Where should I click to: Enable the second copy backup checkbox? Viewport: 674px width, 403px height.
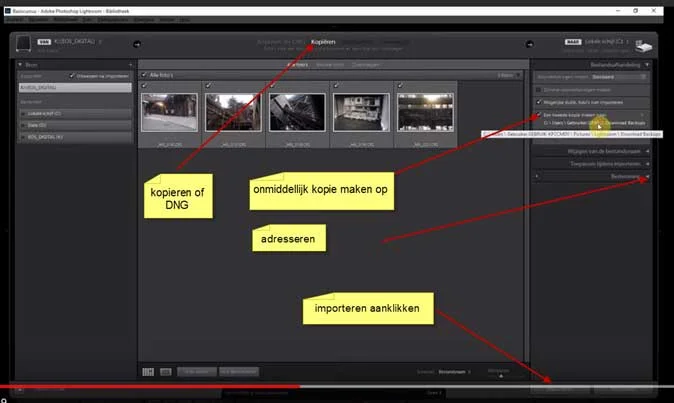click(538, 115)
